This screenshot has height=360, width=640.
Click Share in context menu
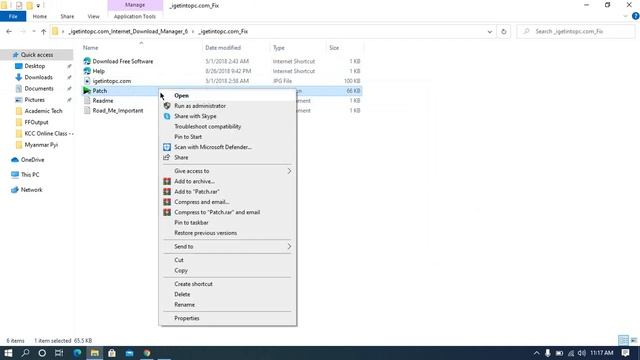[227, 158]
